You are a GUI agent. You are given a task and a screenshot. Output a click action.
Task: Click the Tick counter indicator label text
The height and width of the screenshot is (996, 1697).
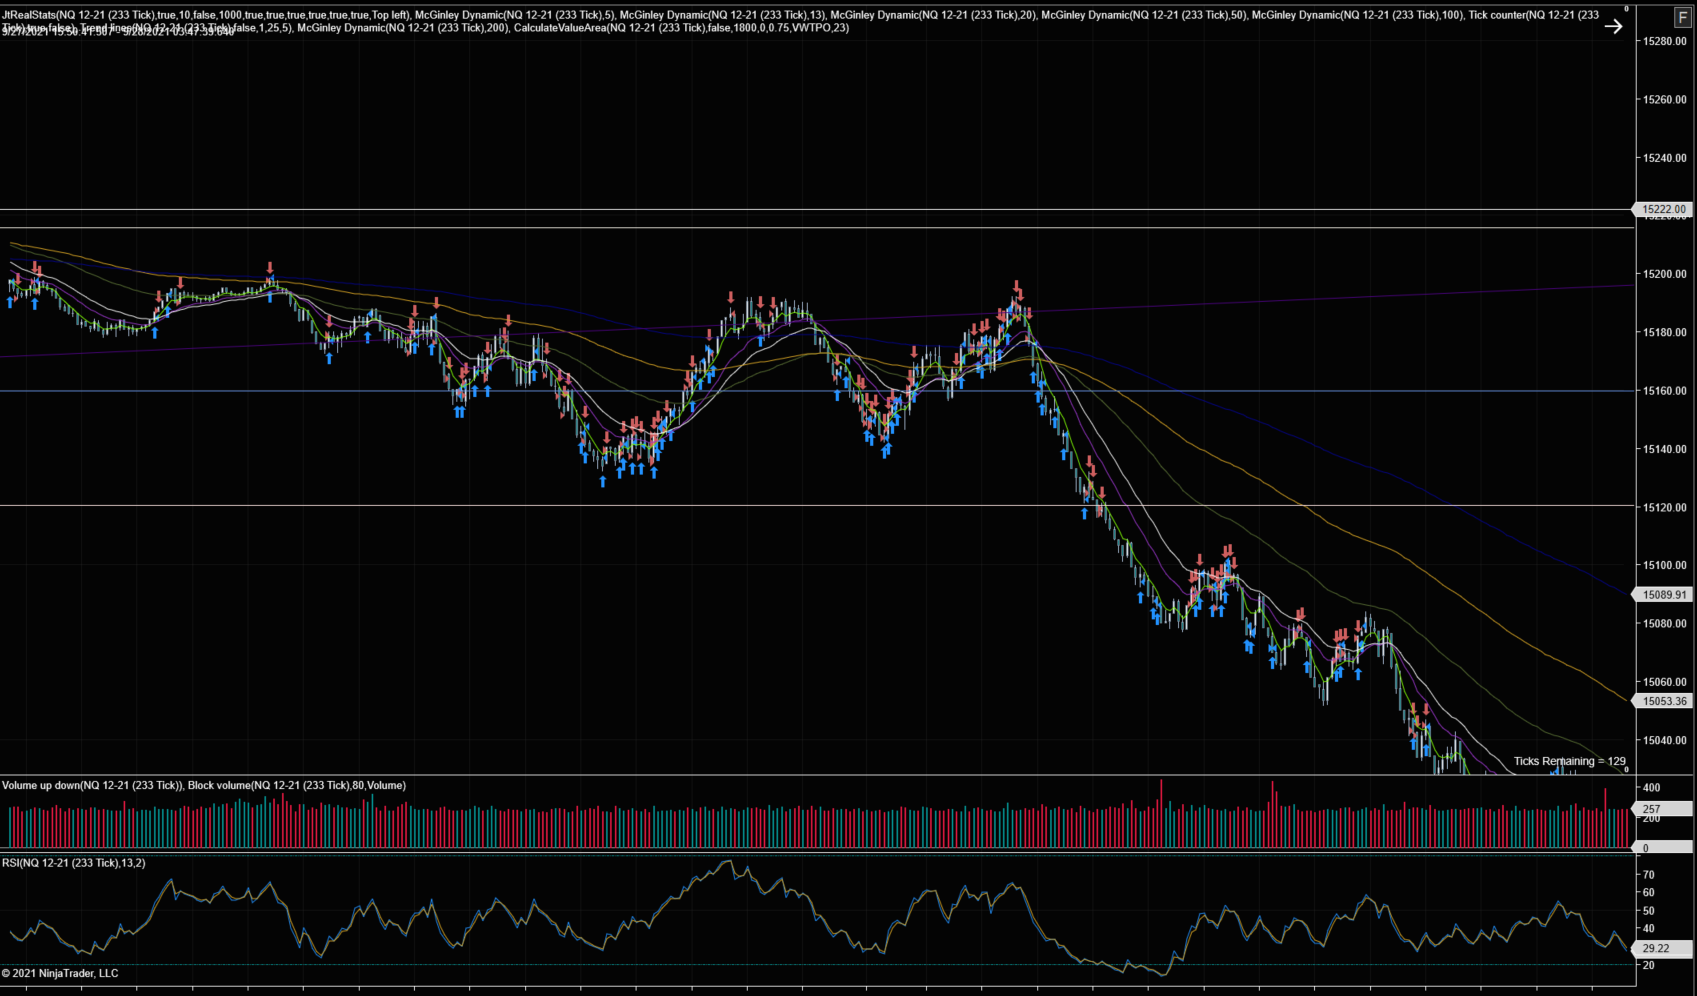click(1533, 15)
